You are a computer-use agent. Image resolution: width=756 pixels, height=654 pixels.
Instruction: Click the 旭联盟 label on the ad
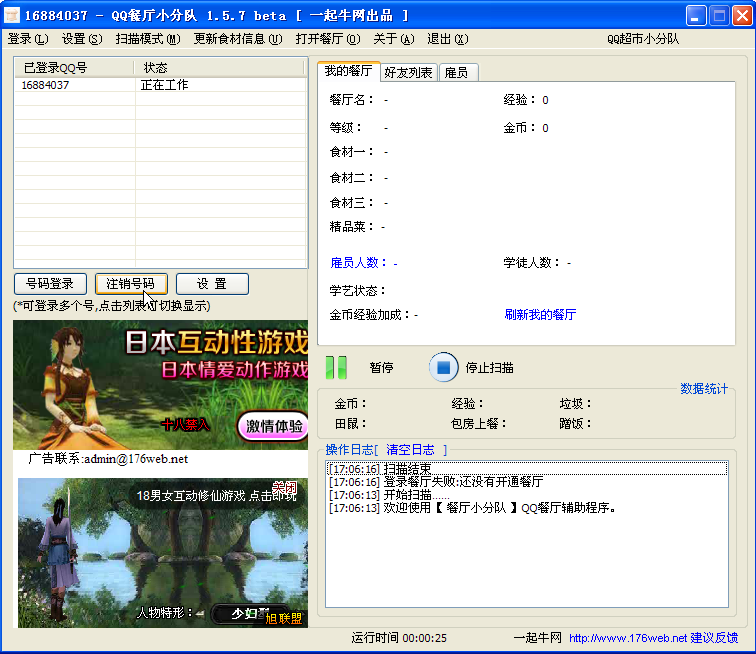(284, 618)
